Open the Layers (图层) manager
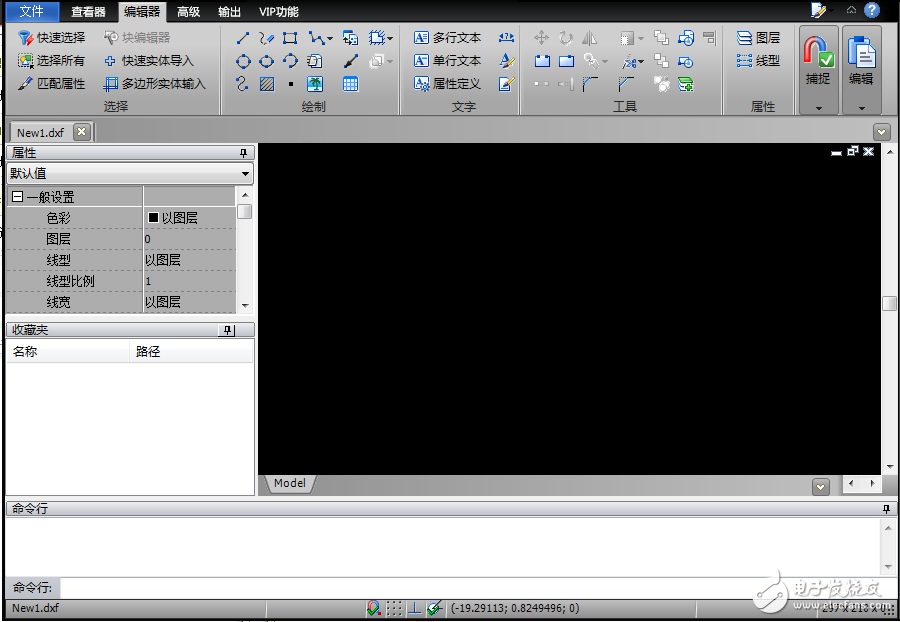 tap(758, 38)
